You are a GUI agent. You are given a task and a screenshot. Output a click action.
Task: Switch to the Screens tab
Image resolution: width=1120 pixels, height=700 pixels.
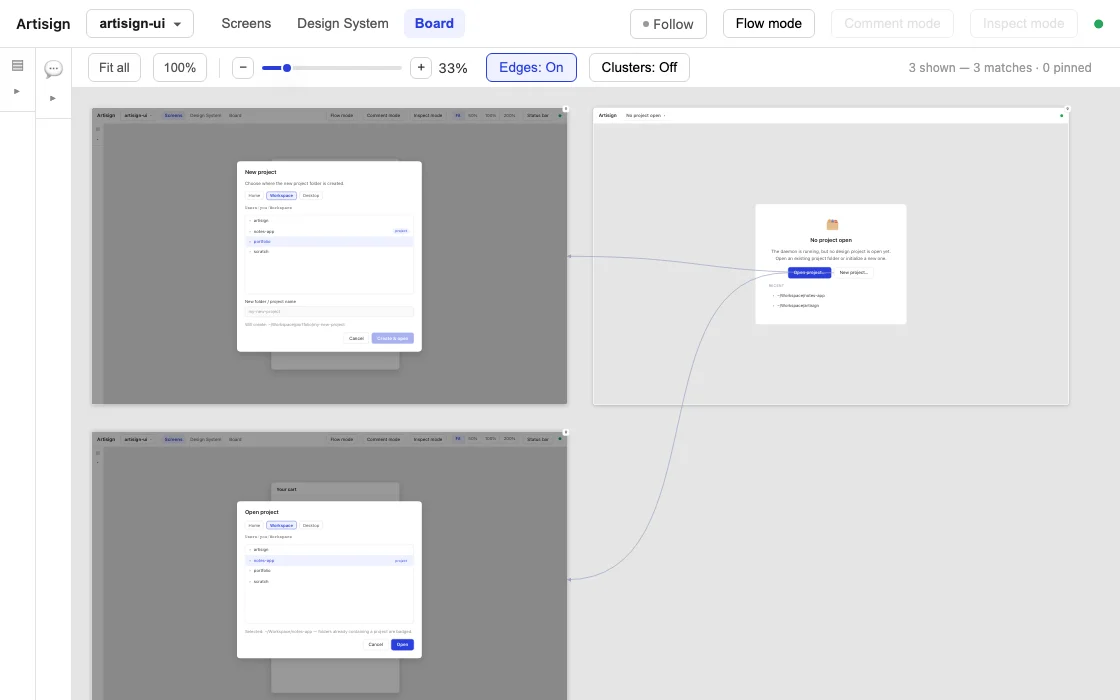click(x=246, y=24)
